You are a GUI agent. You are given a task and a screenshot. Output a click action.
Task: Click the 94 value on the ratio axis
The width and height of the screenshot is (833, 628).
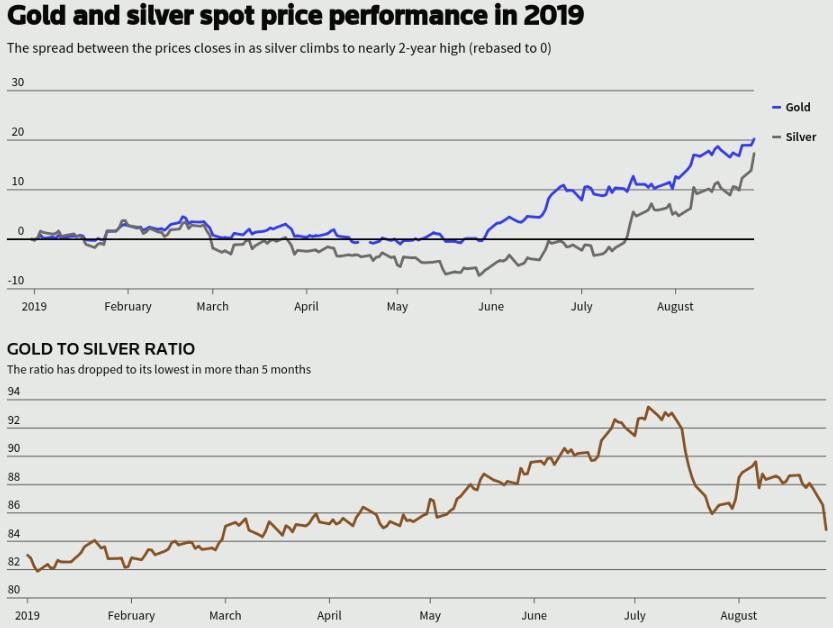[14, 392]
